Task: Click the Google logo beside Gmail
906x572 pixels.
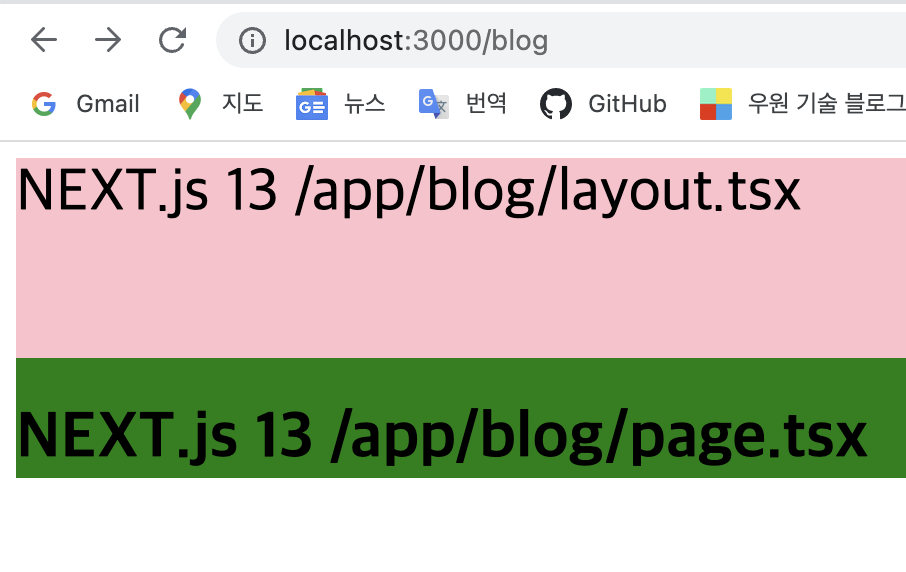Action: (44, 104)
